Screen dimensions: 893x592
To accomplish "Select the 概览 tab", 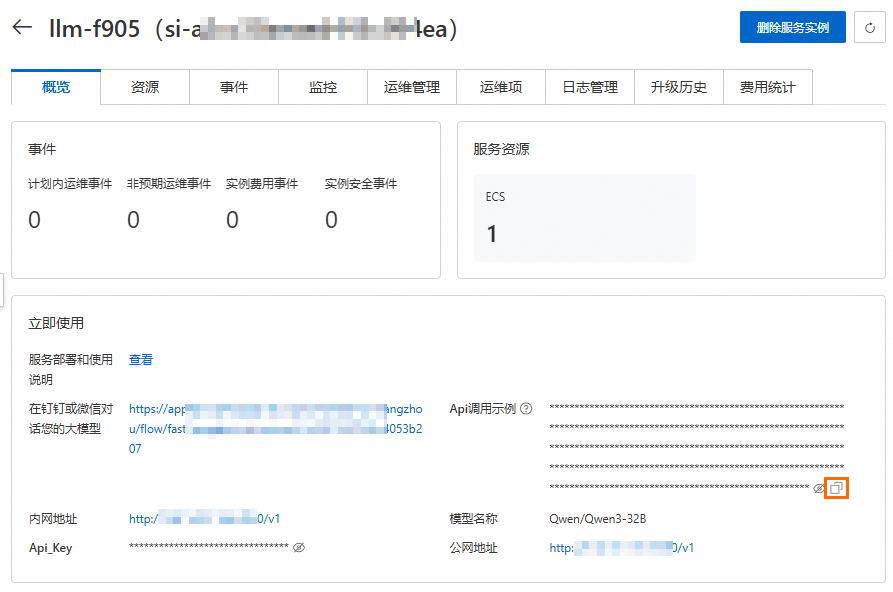I will click(x=56, y=87).
